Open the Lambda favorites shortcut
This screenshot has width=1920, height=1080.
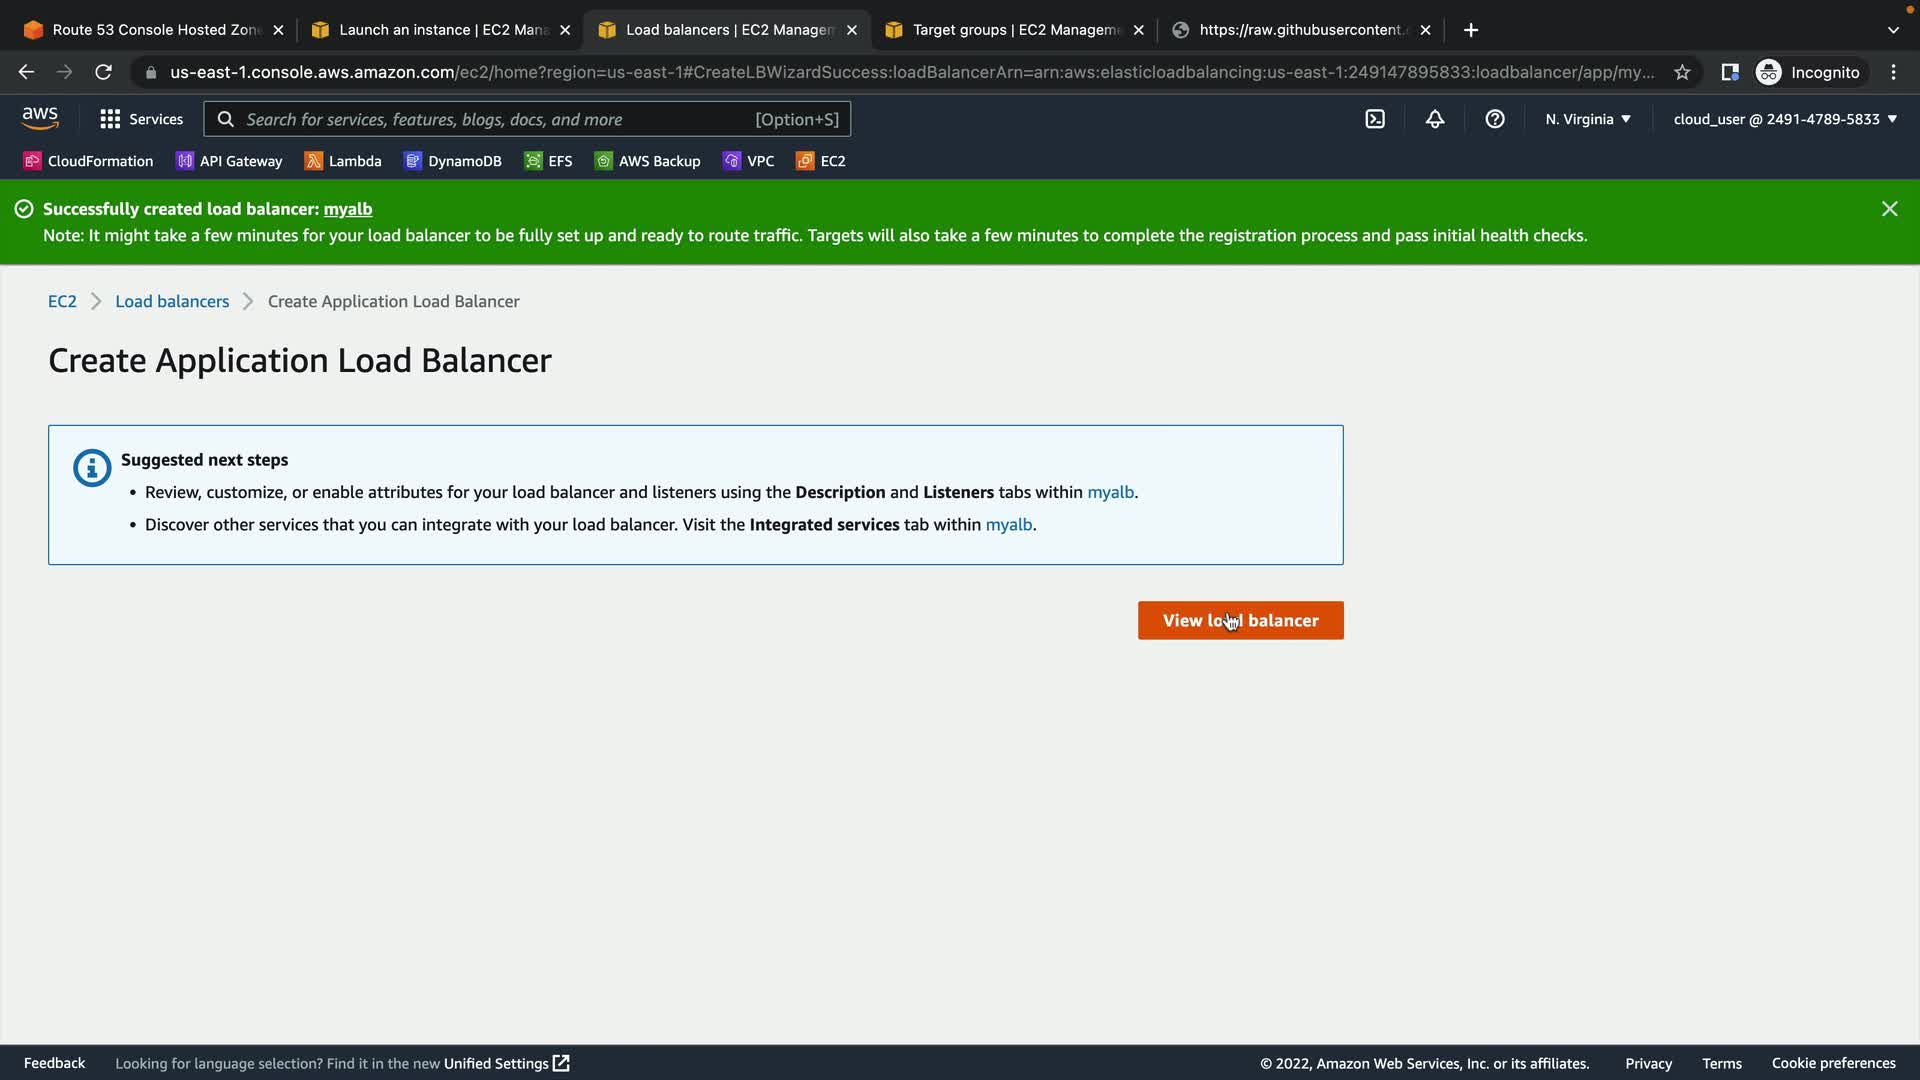pyautogui.click(x=343, y=161)
